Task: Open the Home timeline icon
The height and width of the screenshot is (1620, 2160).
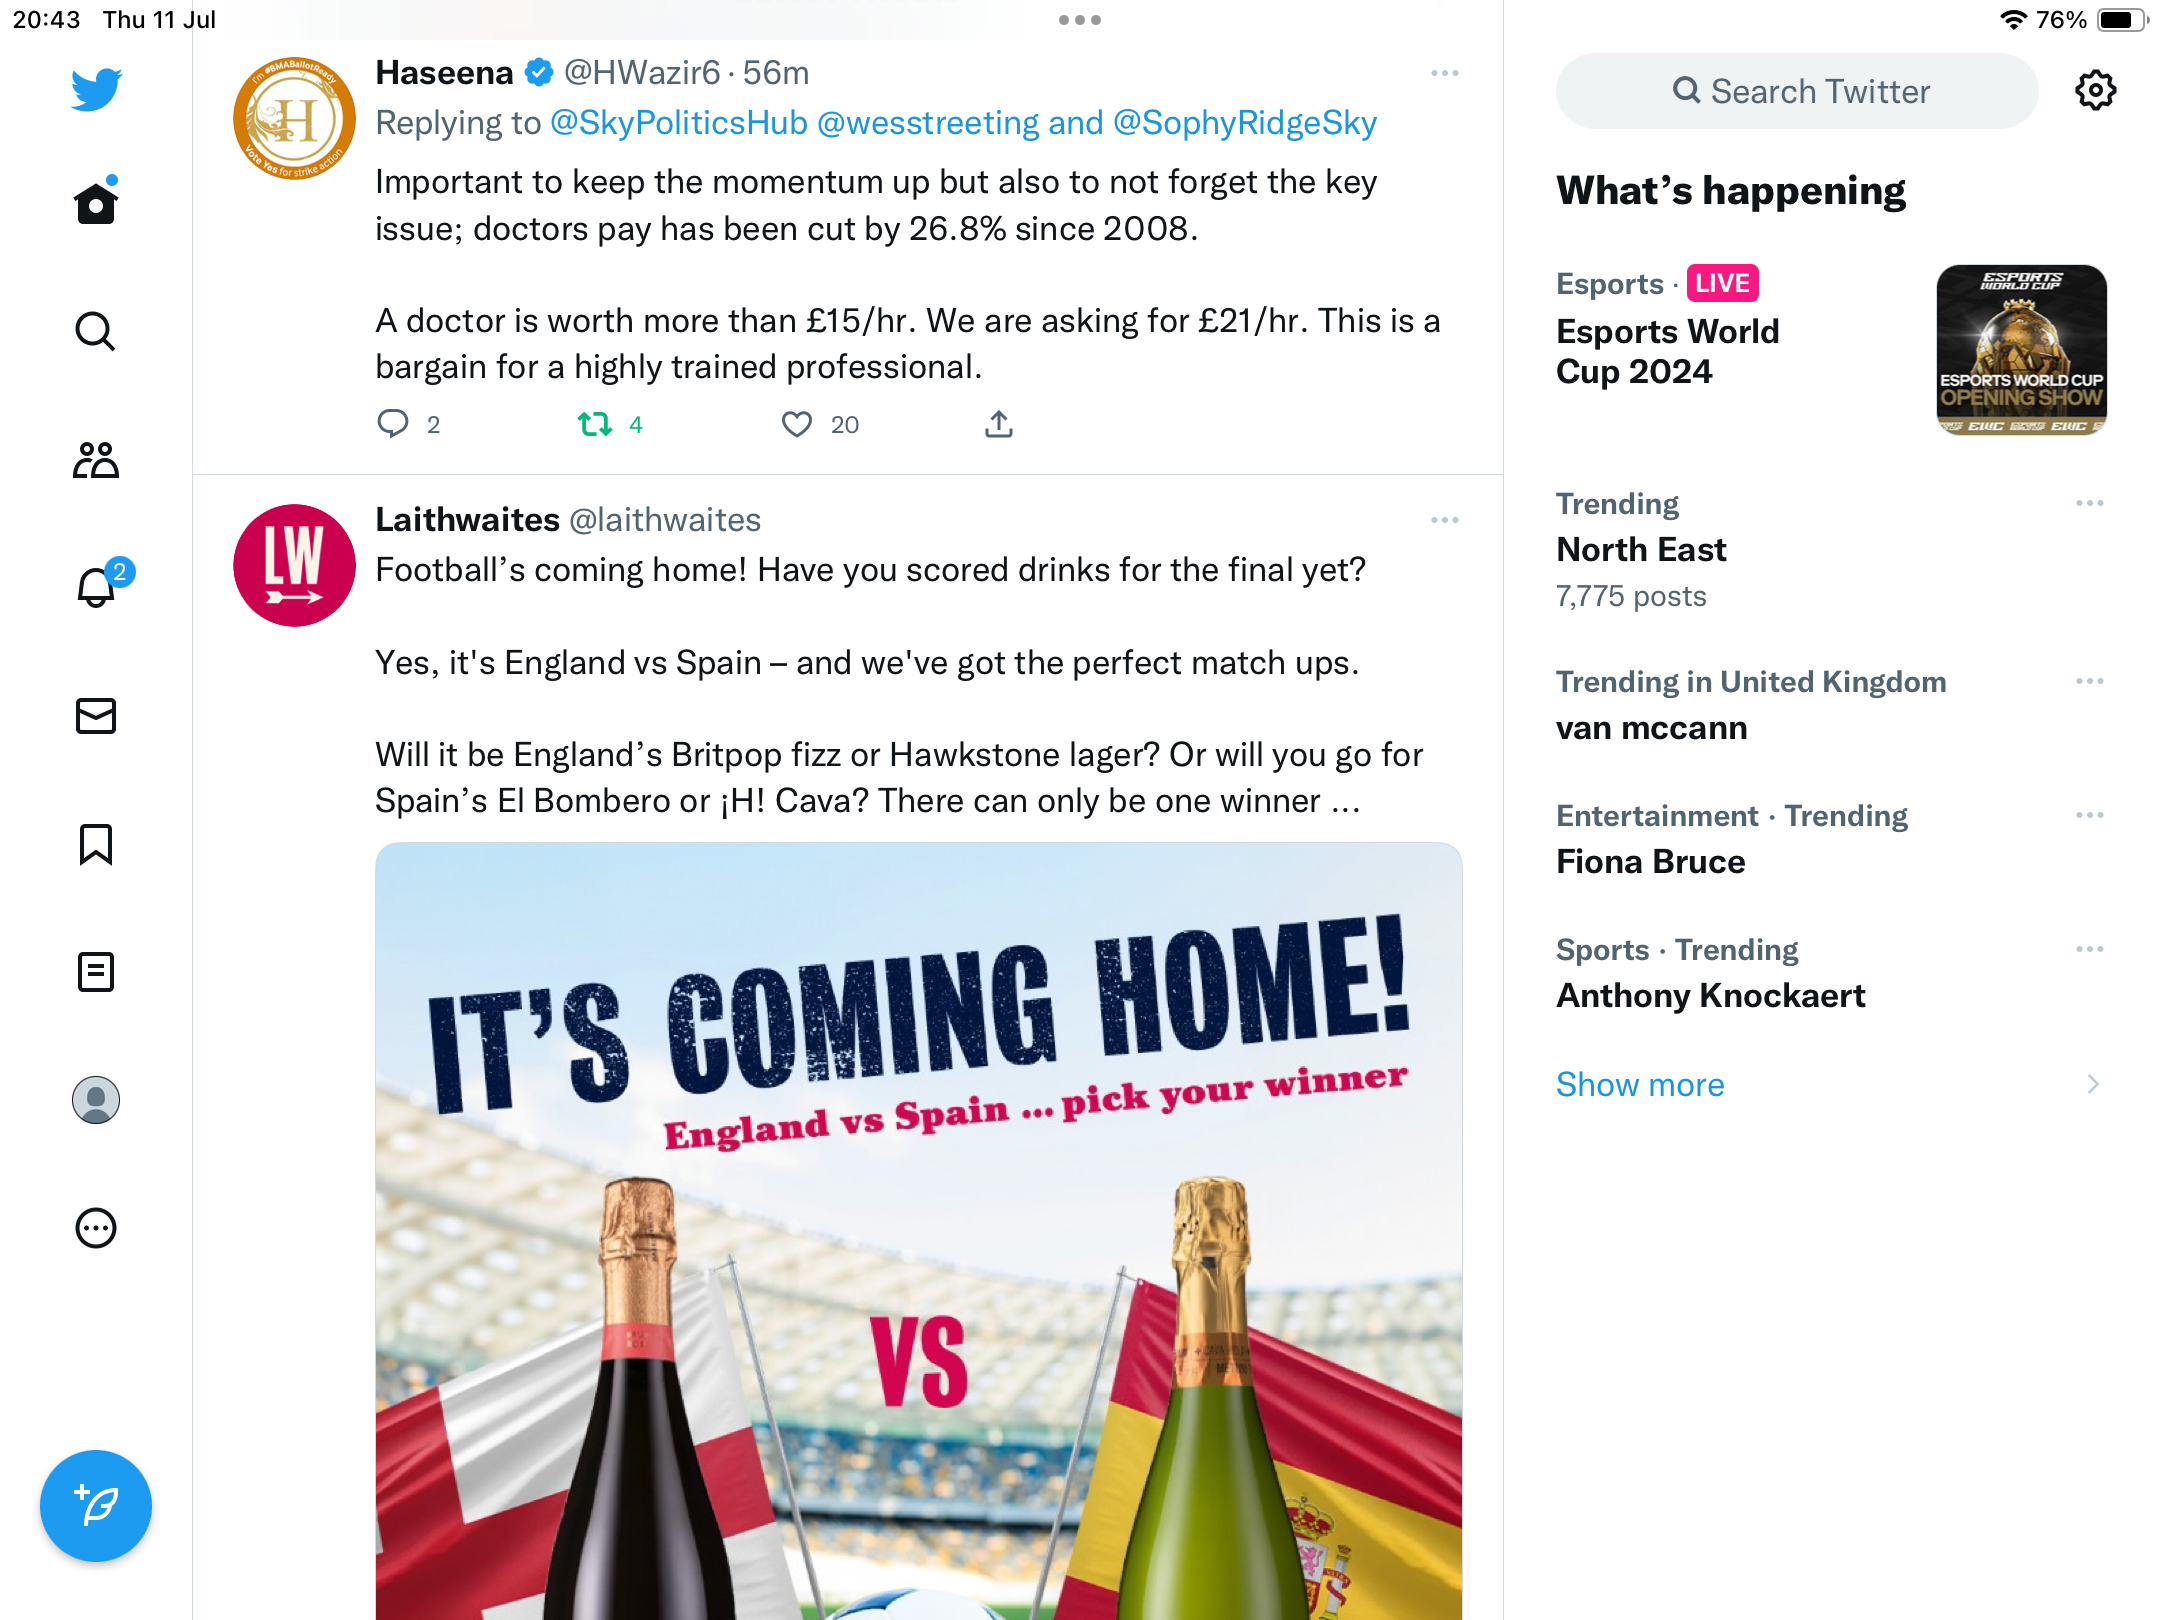Action: (96, 204)
